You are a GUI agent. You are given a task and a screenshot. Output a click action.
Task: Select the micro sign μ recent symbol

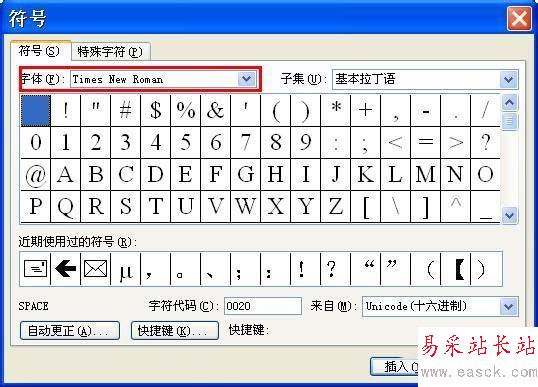126,269
